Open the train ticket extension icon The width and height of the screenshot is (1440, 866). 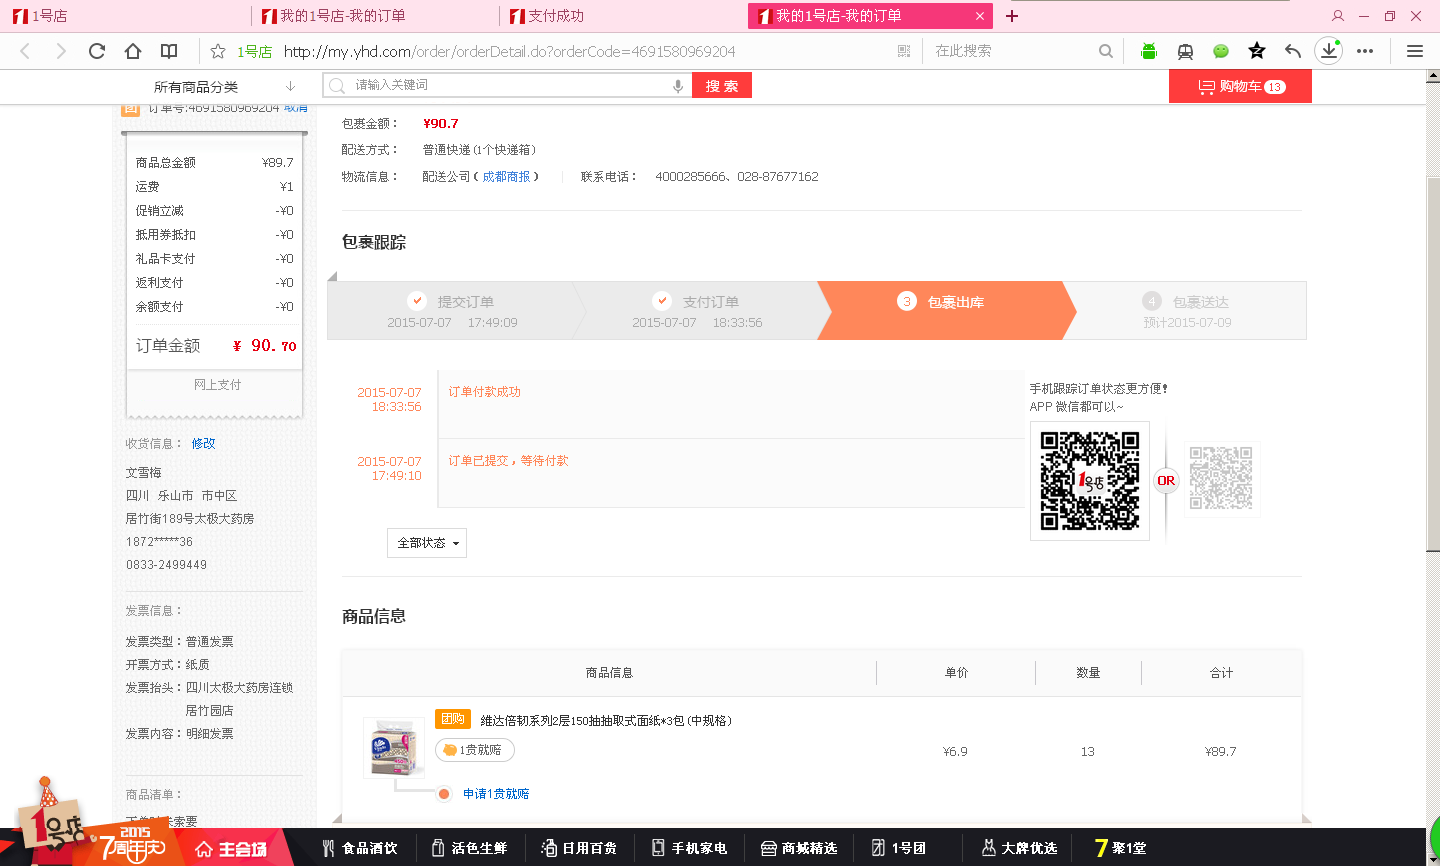click(x=1185, y=51)
